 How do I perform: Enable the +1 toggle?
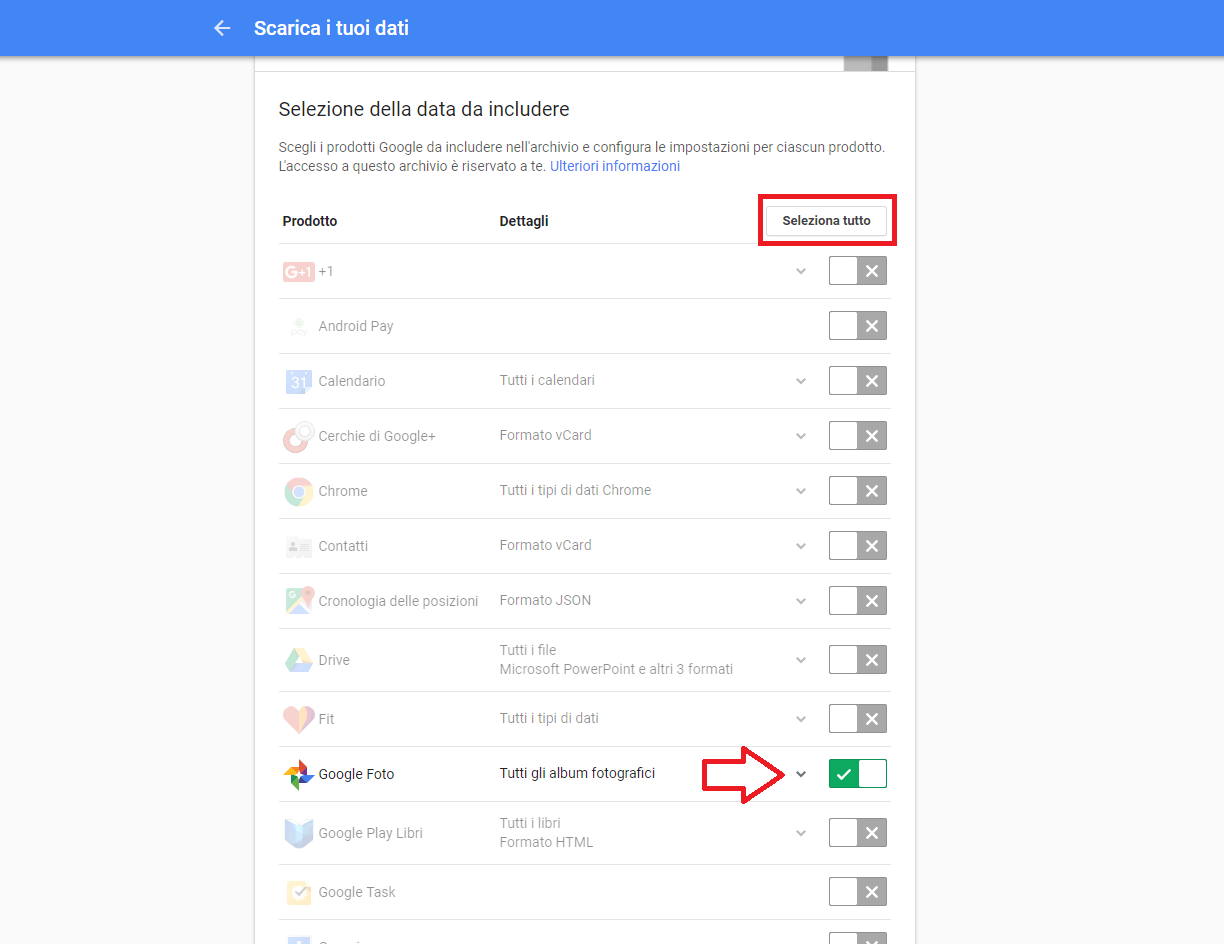[x=858, y=271]
